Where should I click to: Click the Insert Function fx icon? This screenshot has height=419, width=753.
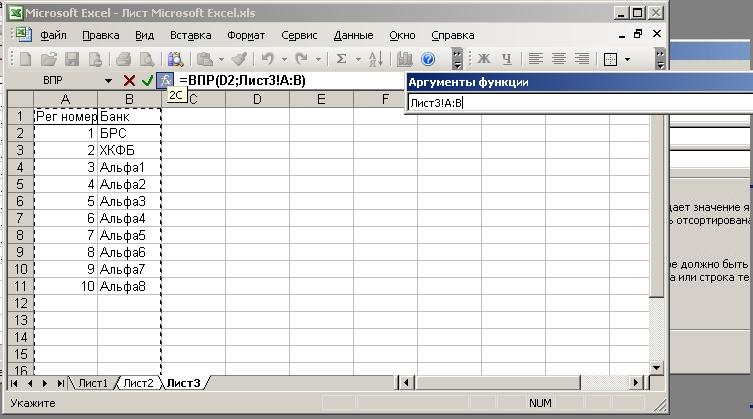[166, 80]
